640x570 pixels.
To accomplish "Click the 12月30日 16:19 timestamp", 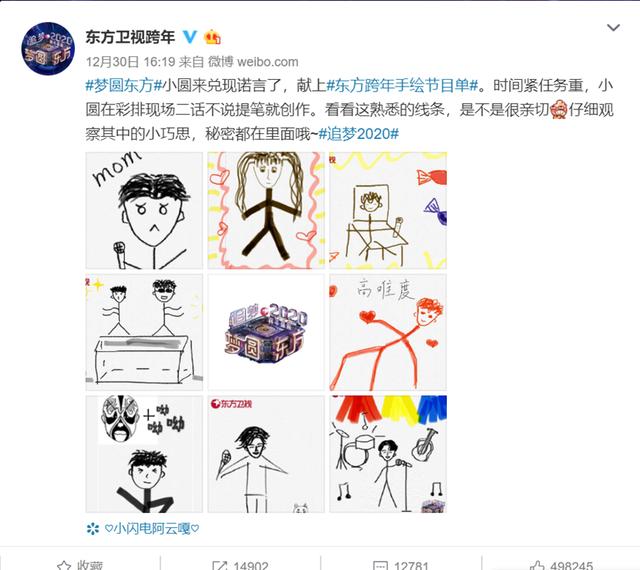I will pos(131,62).
